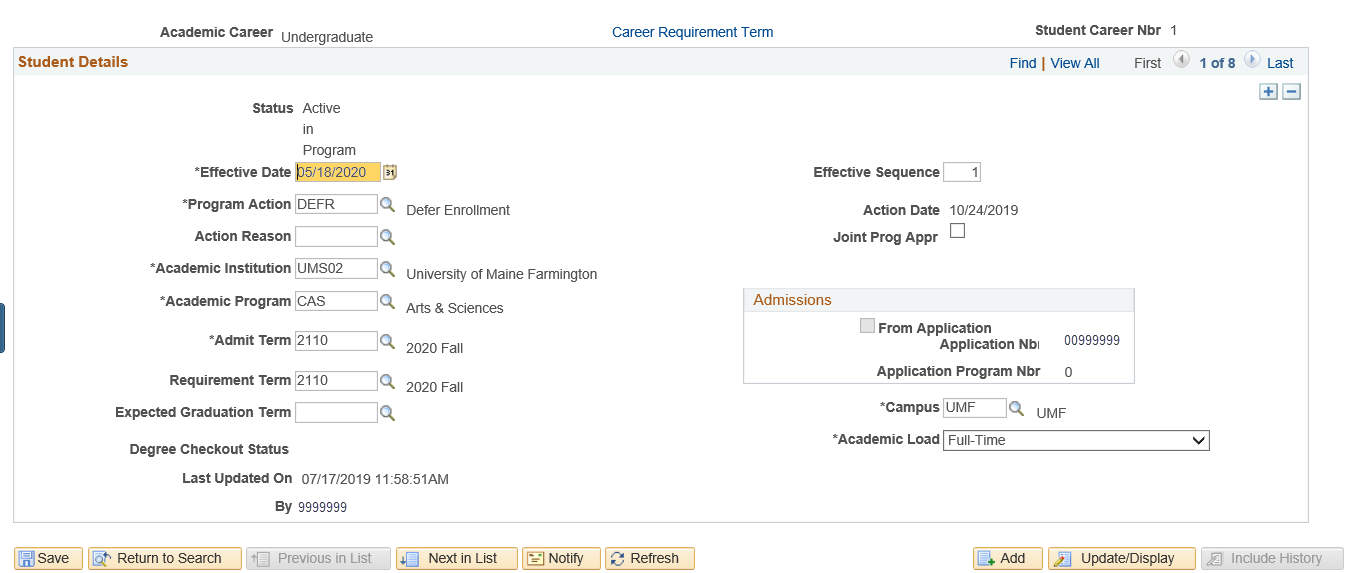Click the Save button
Image resolution: width=1352 pixels, height=573 pixels.
click(x=47, y=558)
